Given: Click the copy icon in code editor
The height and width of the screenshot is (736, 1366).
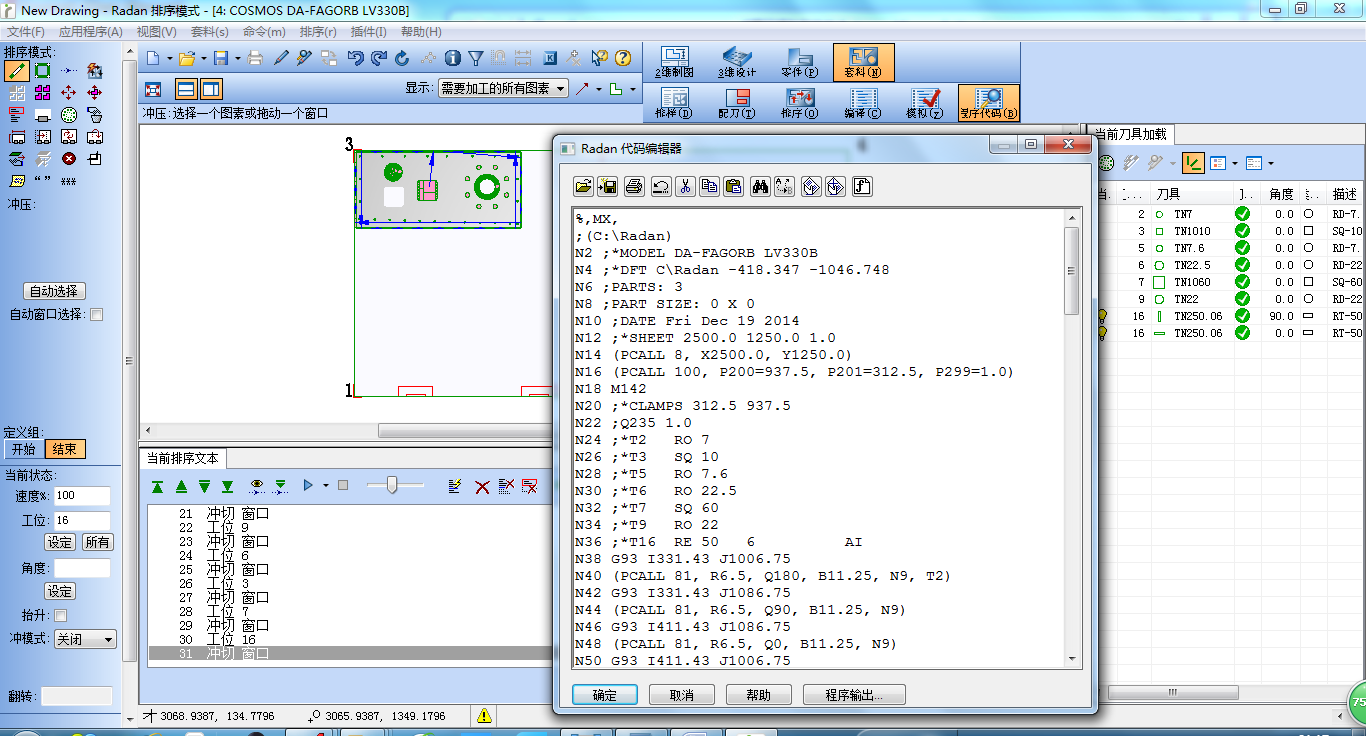Looking at the screenshot, I should pos(709,186).
